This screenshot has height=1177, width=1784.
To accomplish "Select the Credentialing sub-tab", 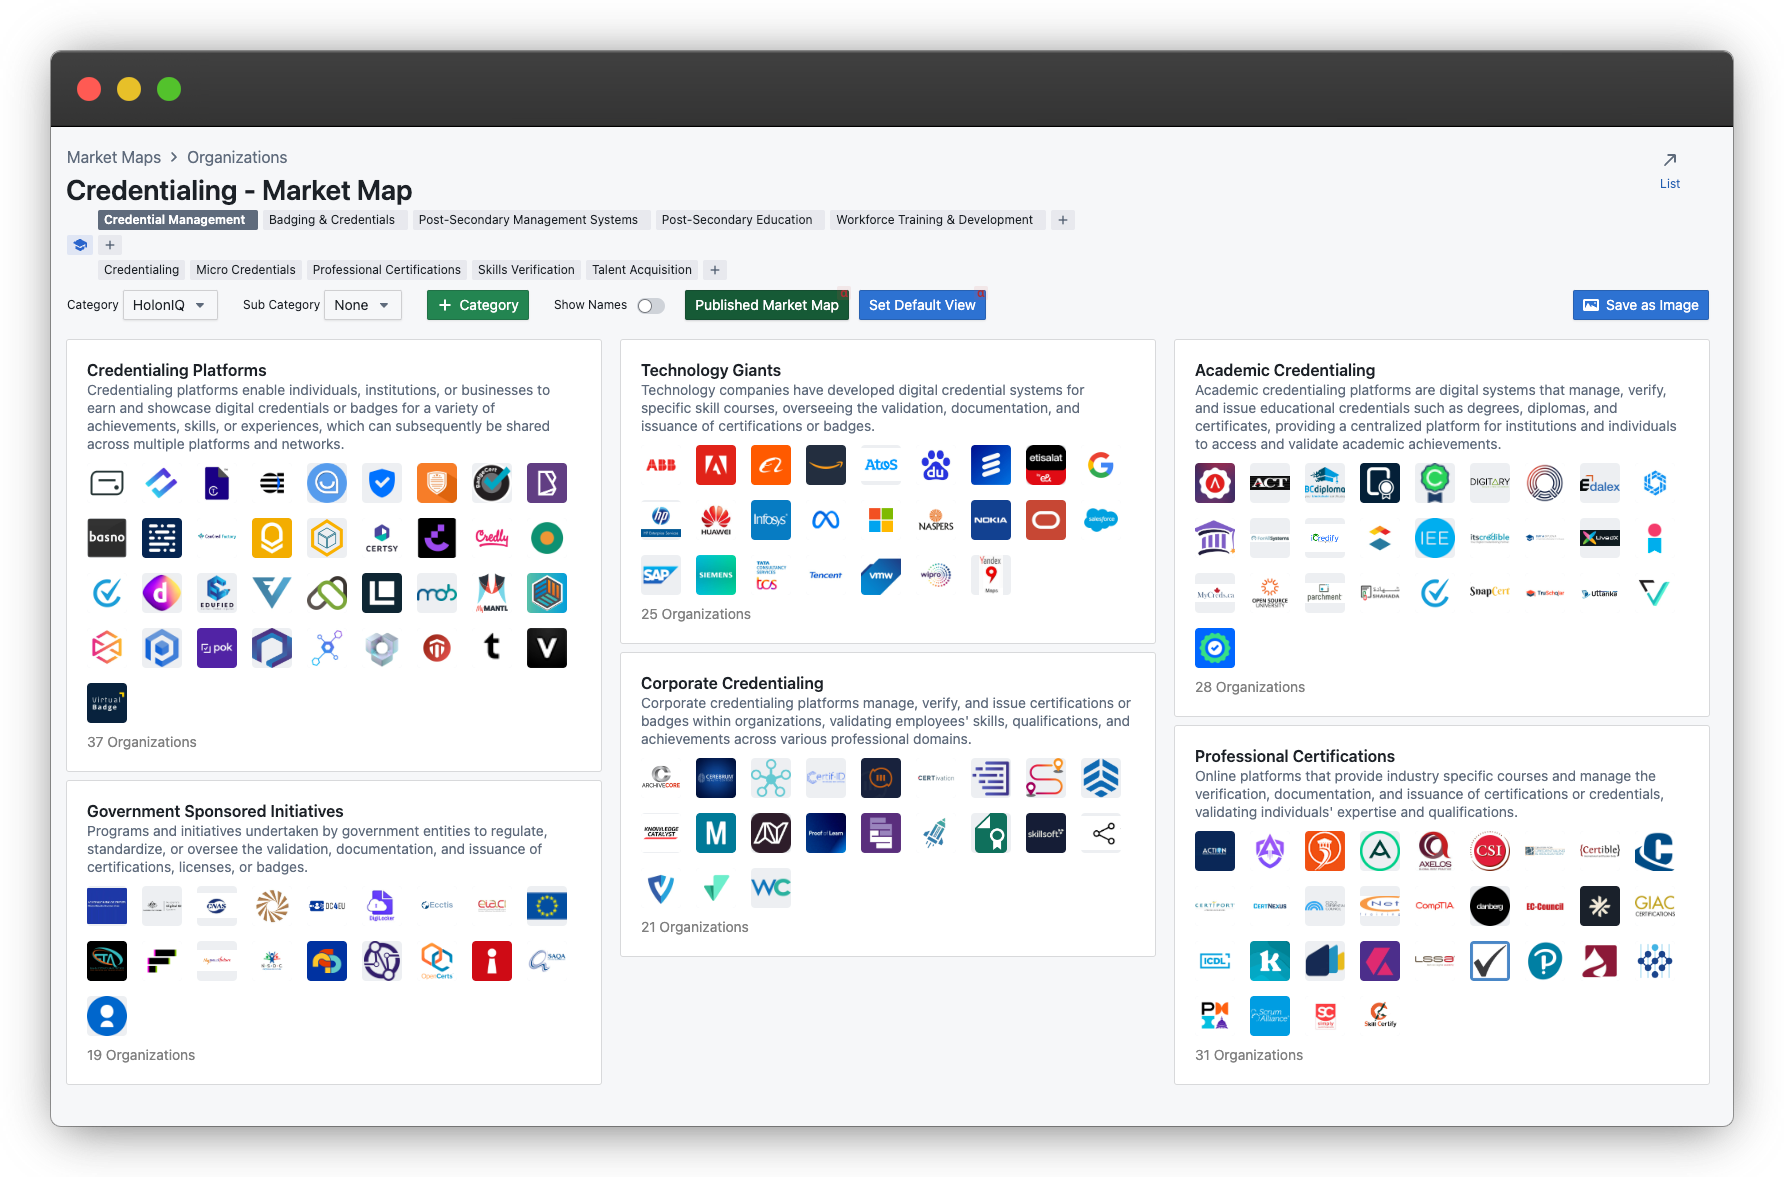I will [x=142, y=270].
